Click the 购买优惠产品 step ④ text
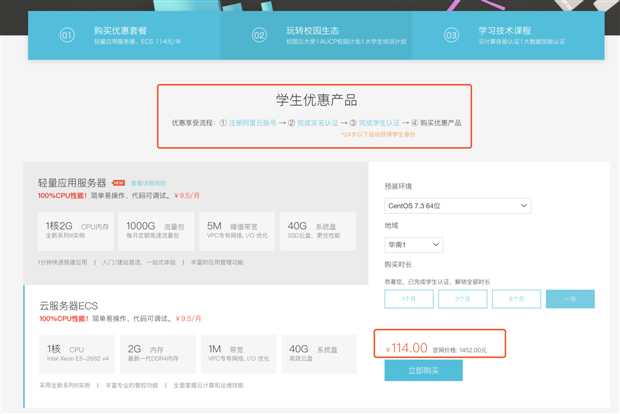620x414 pixels. [x=440, y=123]
